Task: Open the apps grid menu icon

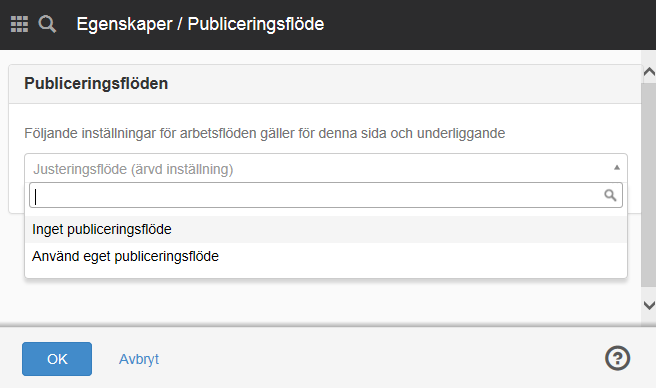Action: pos(19,24)
